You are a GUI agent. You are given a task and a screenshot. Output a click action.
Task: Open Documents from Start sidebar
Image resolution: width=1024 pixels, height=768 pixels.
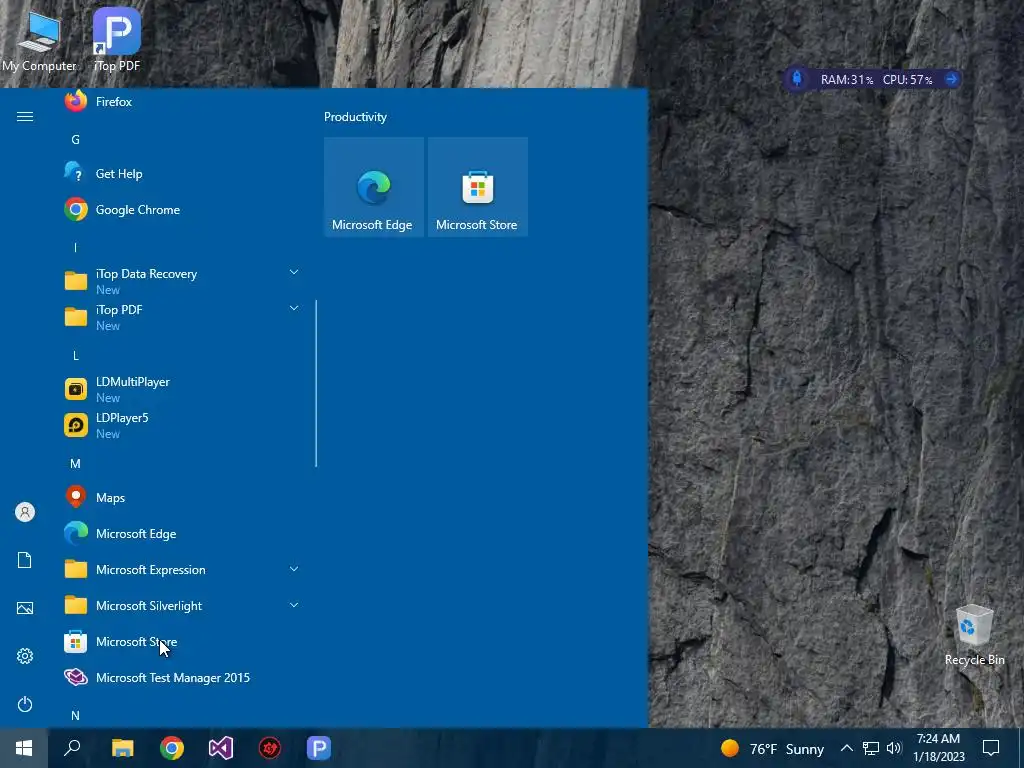click(25, 560)
